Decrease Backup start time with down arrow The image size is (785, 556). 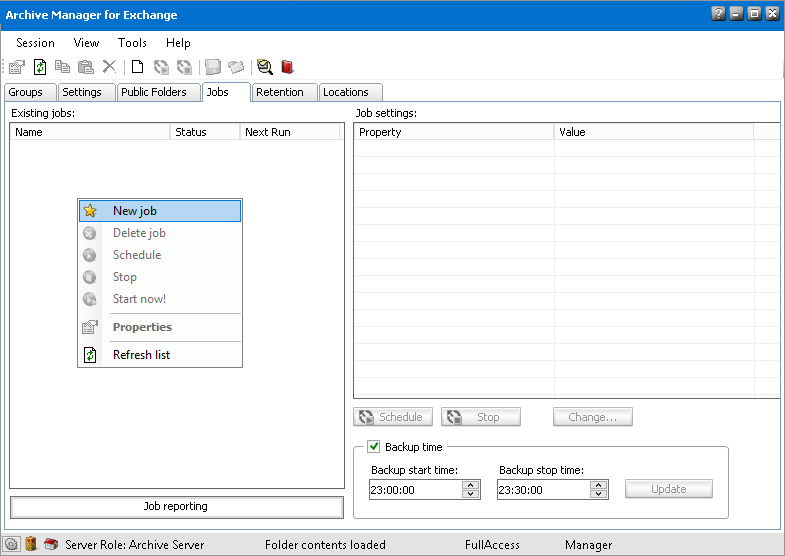pos(470,494)
